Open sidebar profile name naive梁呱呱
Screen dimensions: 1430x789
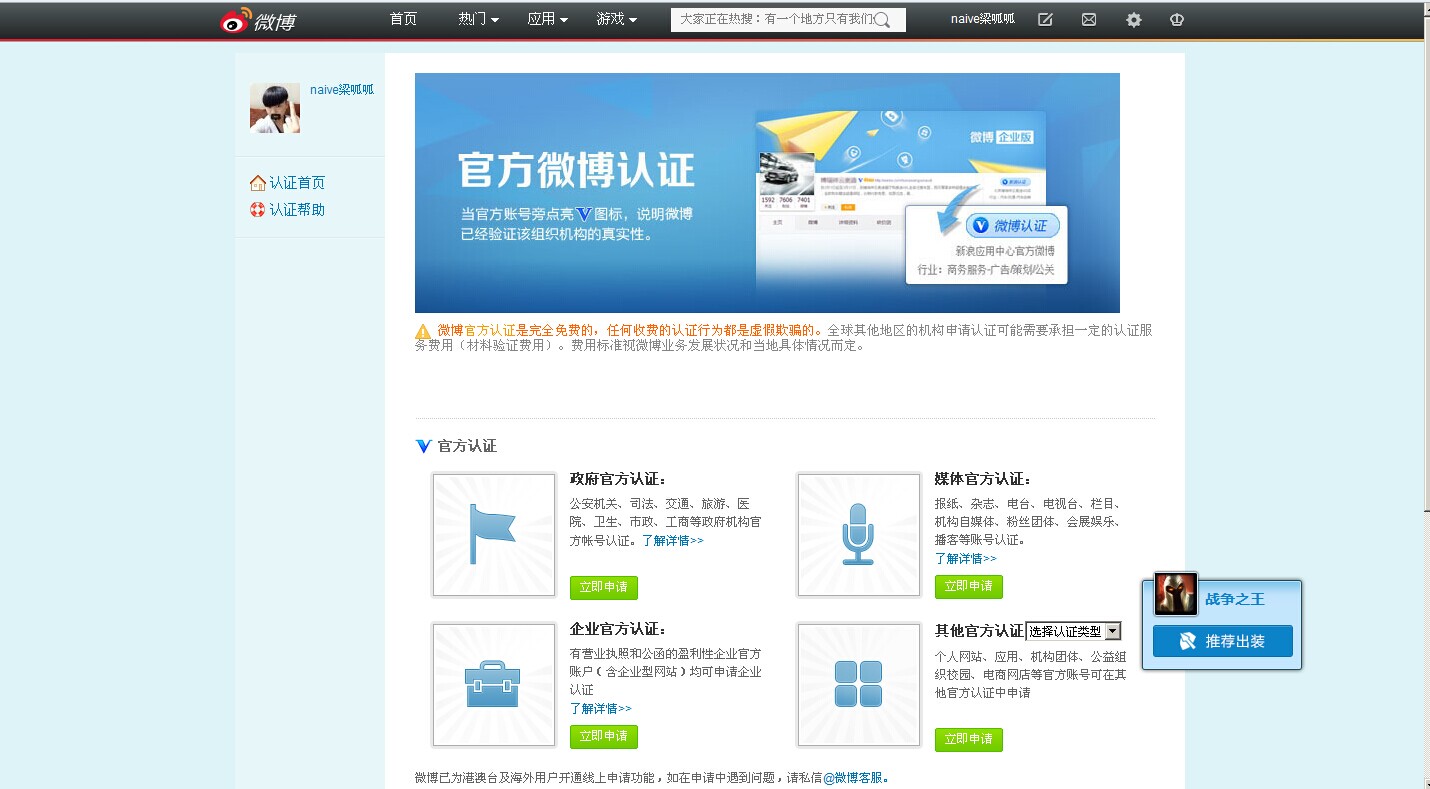(x=342, y=90)
